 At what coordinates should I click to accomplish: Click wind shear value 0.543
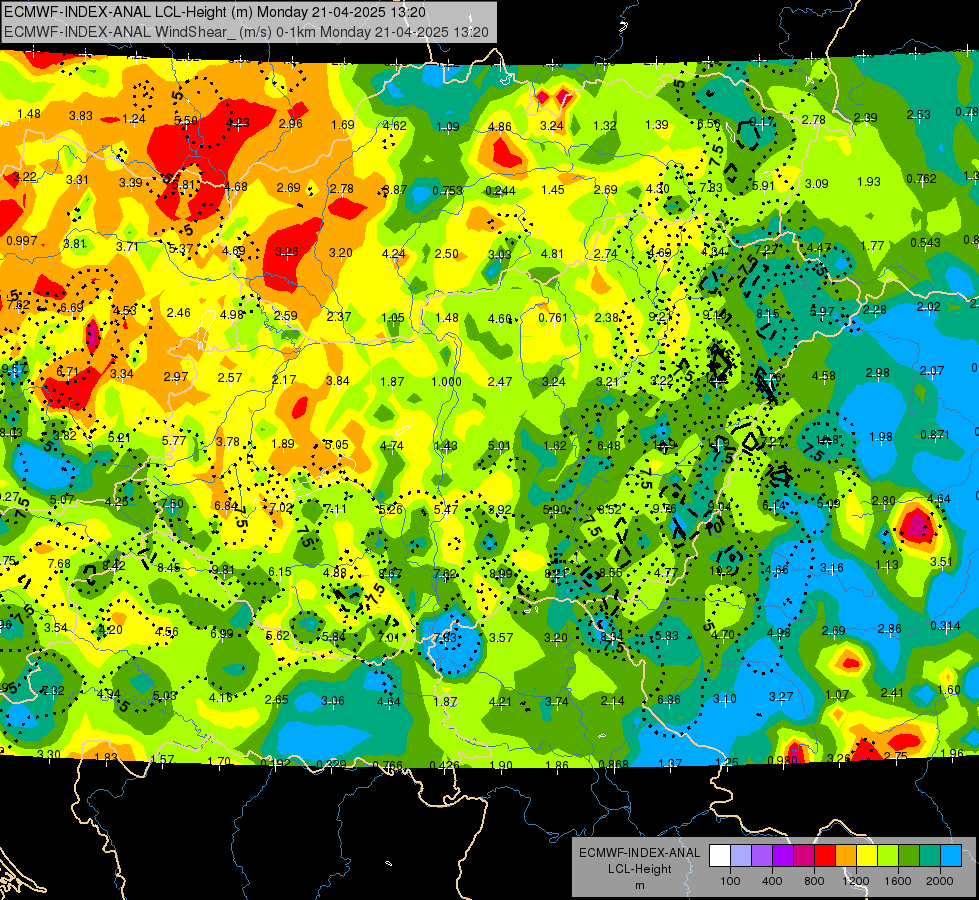click(925, 242)
